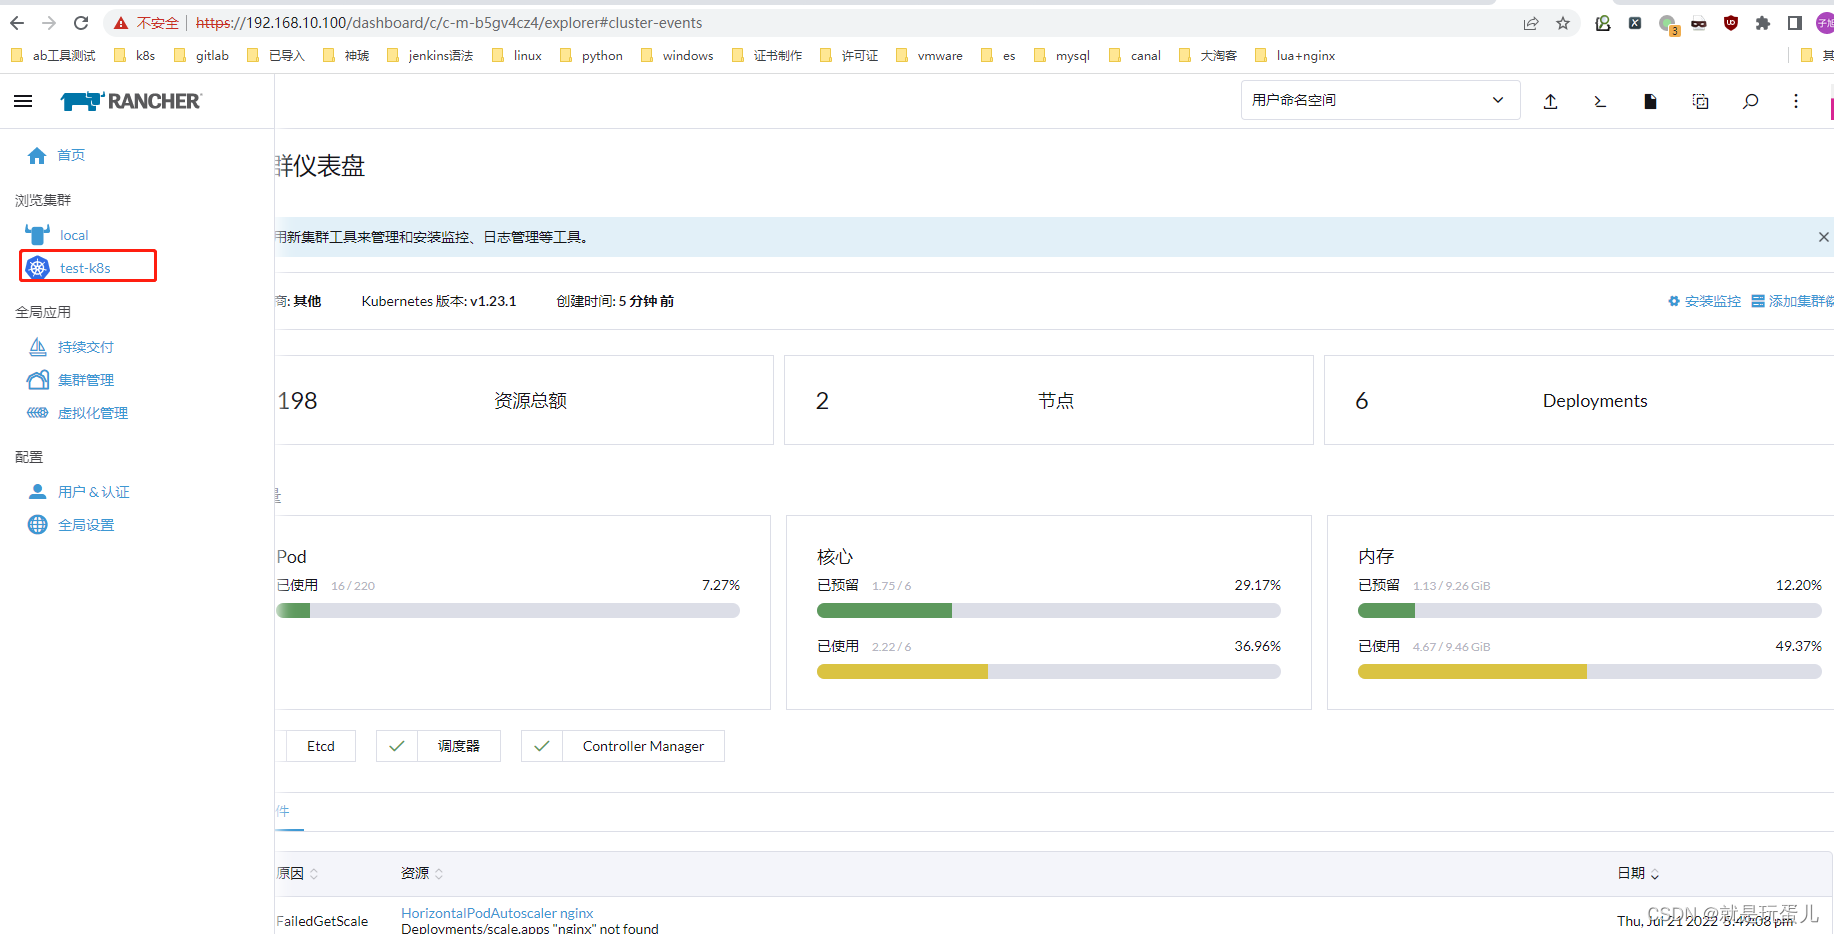The width and height of the screenshot is (1834, 934).
Task: Click the user authentication person icon
Action: 37,492
